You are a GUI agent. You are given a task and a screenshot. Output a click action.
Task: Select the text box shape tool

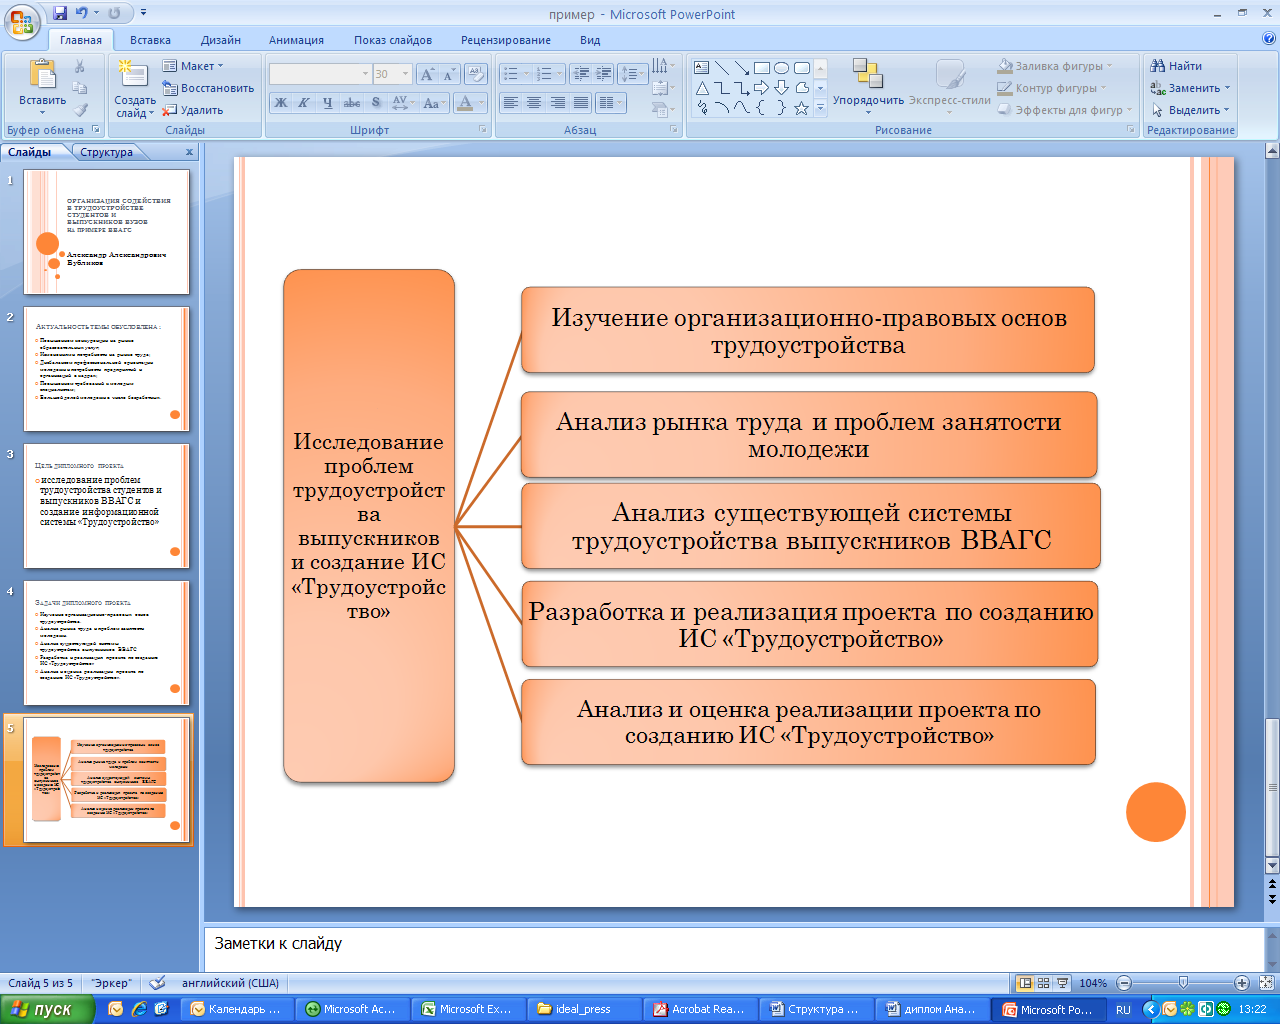click(702, 68)
